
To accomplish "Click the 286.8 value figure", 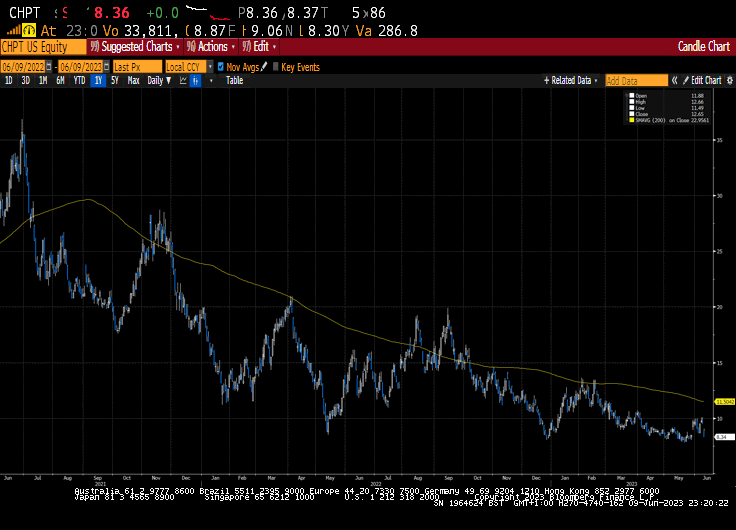I will click(x=398, y=31).
